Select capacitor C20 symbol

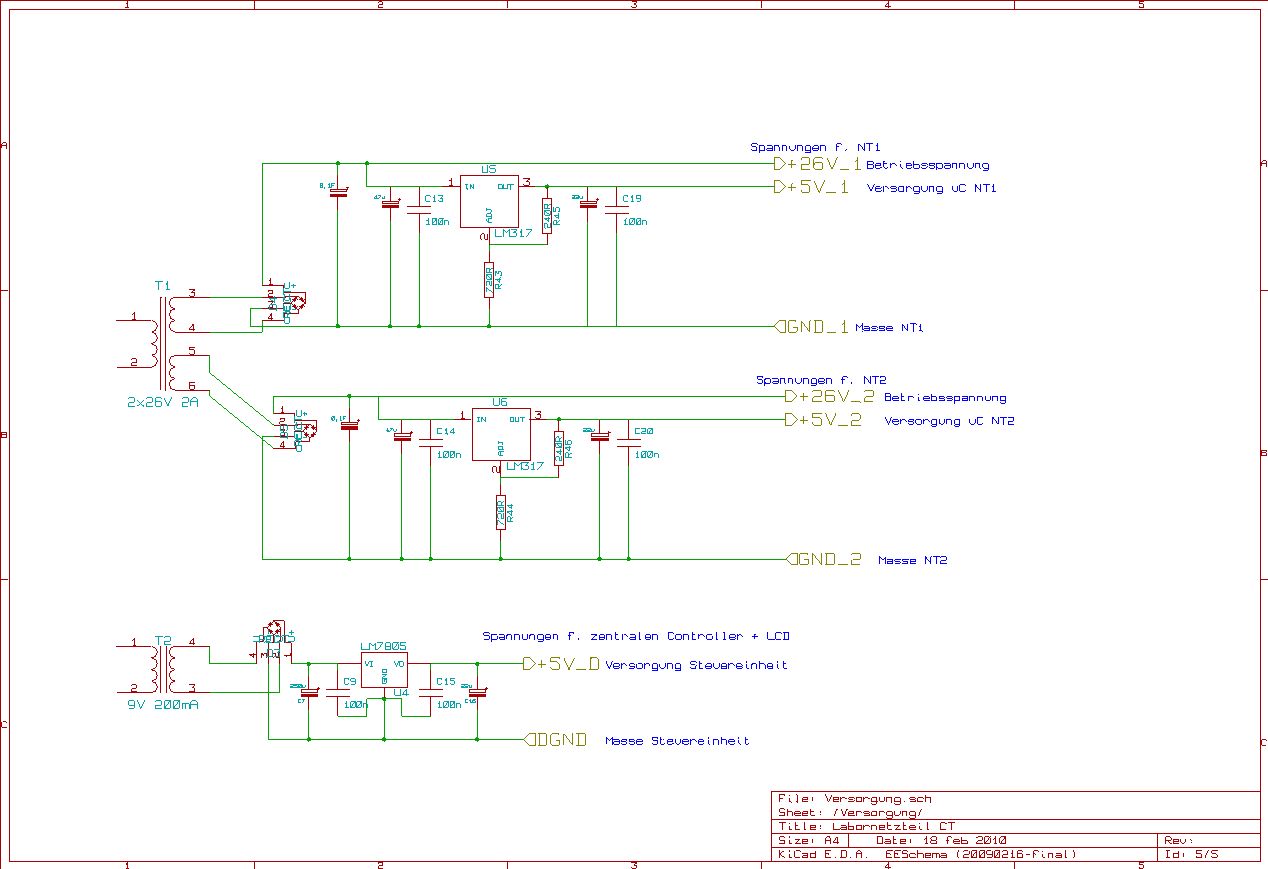pos(628,443)
